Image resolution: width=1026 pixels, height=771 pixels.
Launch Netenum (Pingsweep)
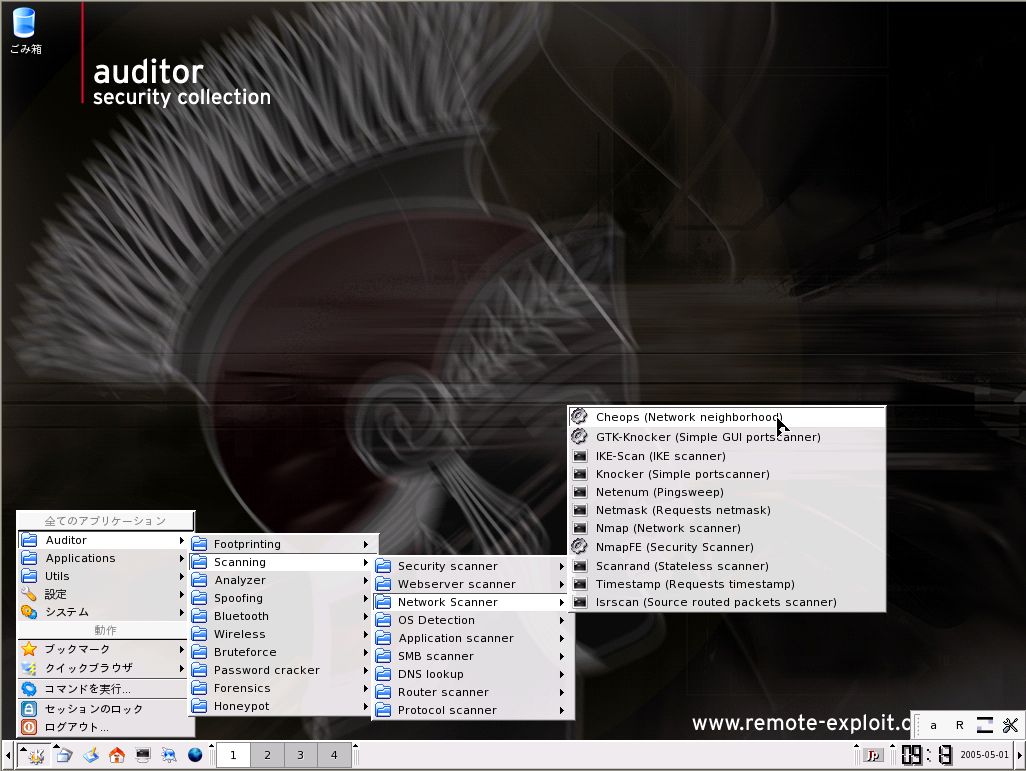tap(726, 492)
